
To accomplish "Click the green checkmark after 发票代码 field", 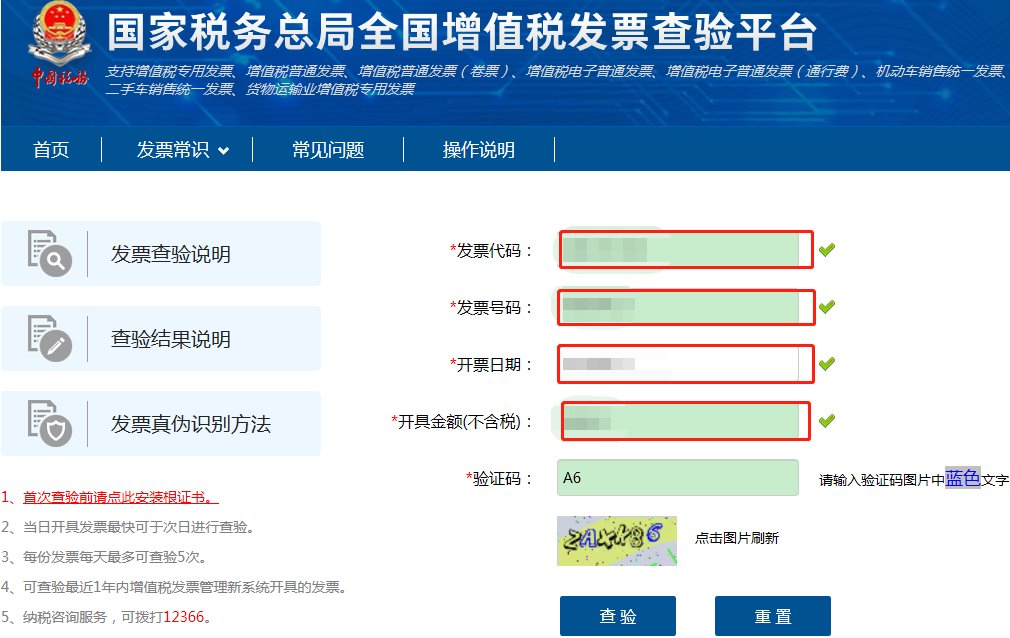I will [x=827, y=250].
